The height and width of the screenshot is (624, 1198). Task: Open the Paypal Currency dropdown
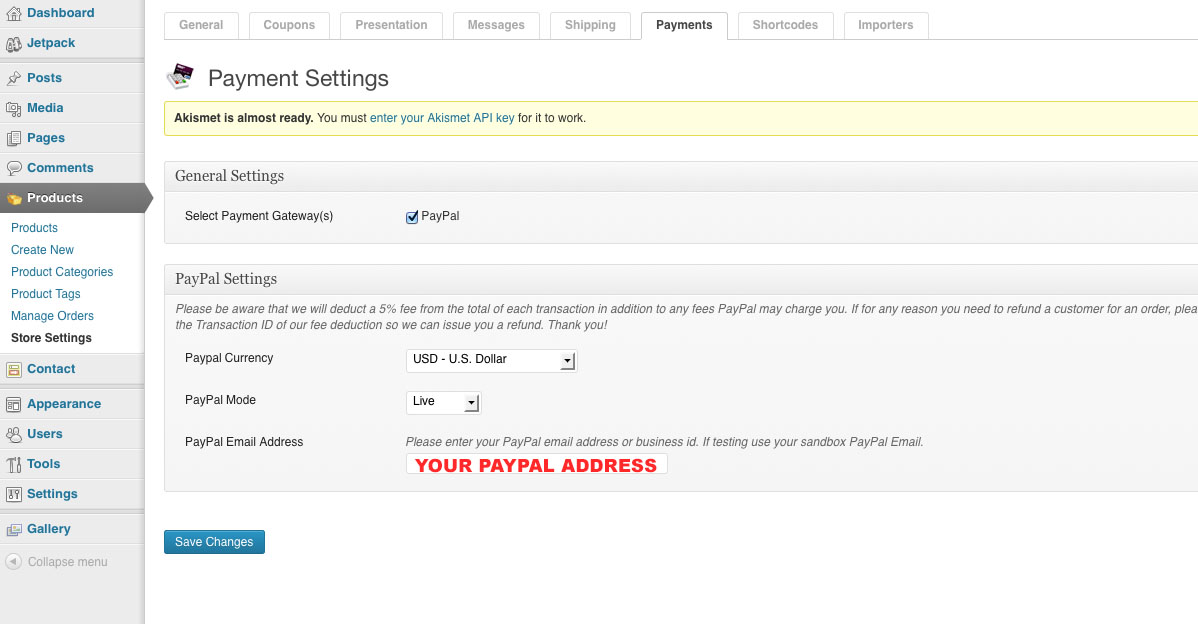coord(491,360)
